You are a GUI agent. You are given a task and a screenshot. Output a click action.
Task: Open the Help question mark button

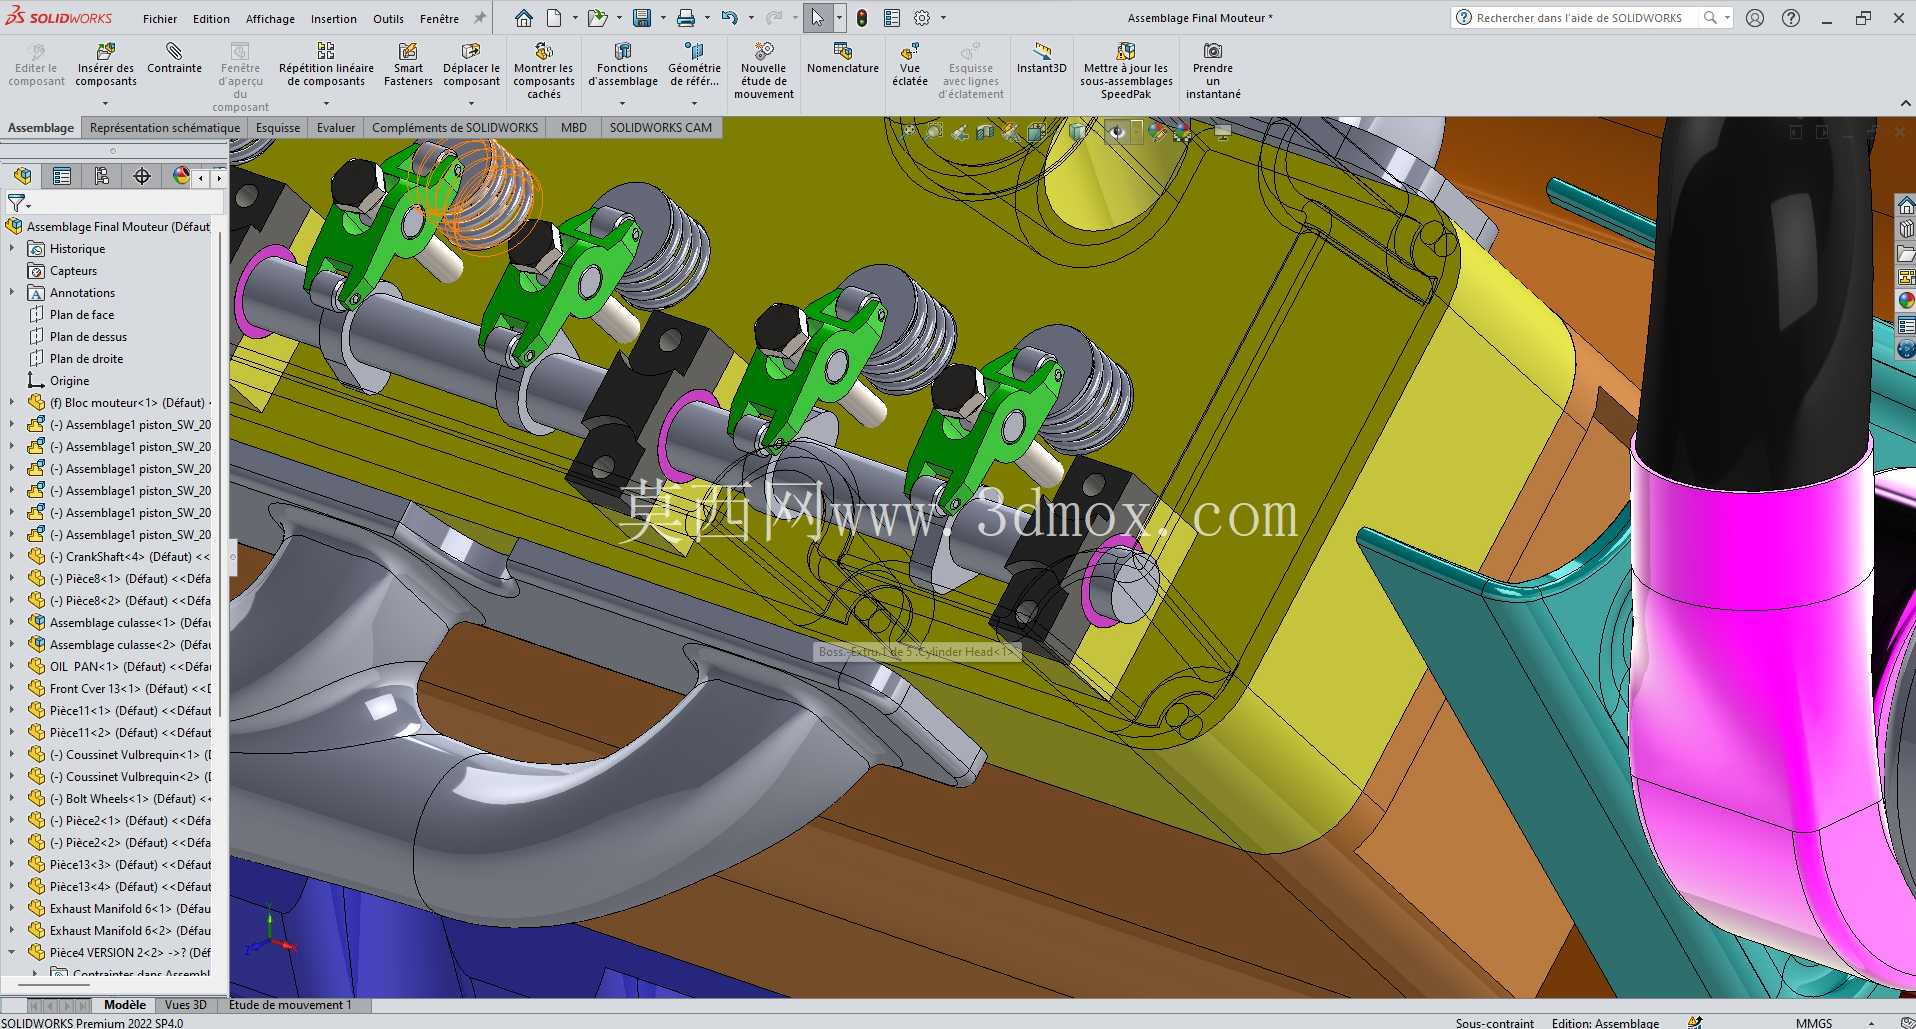(x=1791, y=18)
